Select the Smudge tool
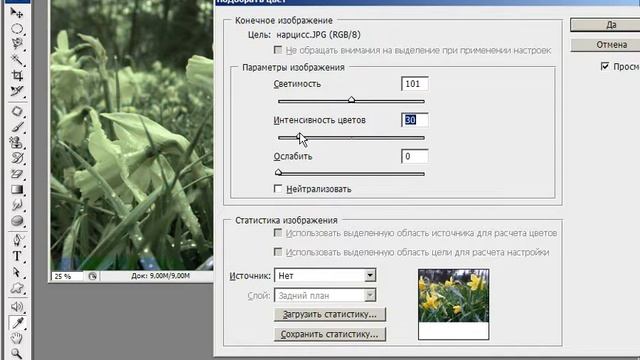The width and height of the screenshot is (640, 360). point(17,205)
